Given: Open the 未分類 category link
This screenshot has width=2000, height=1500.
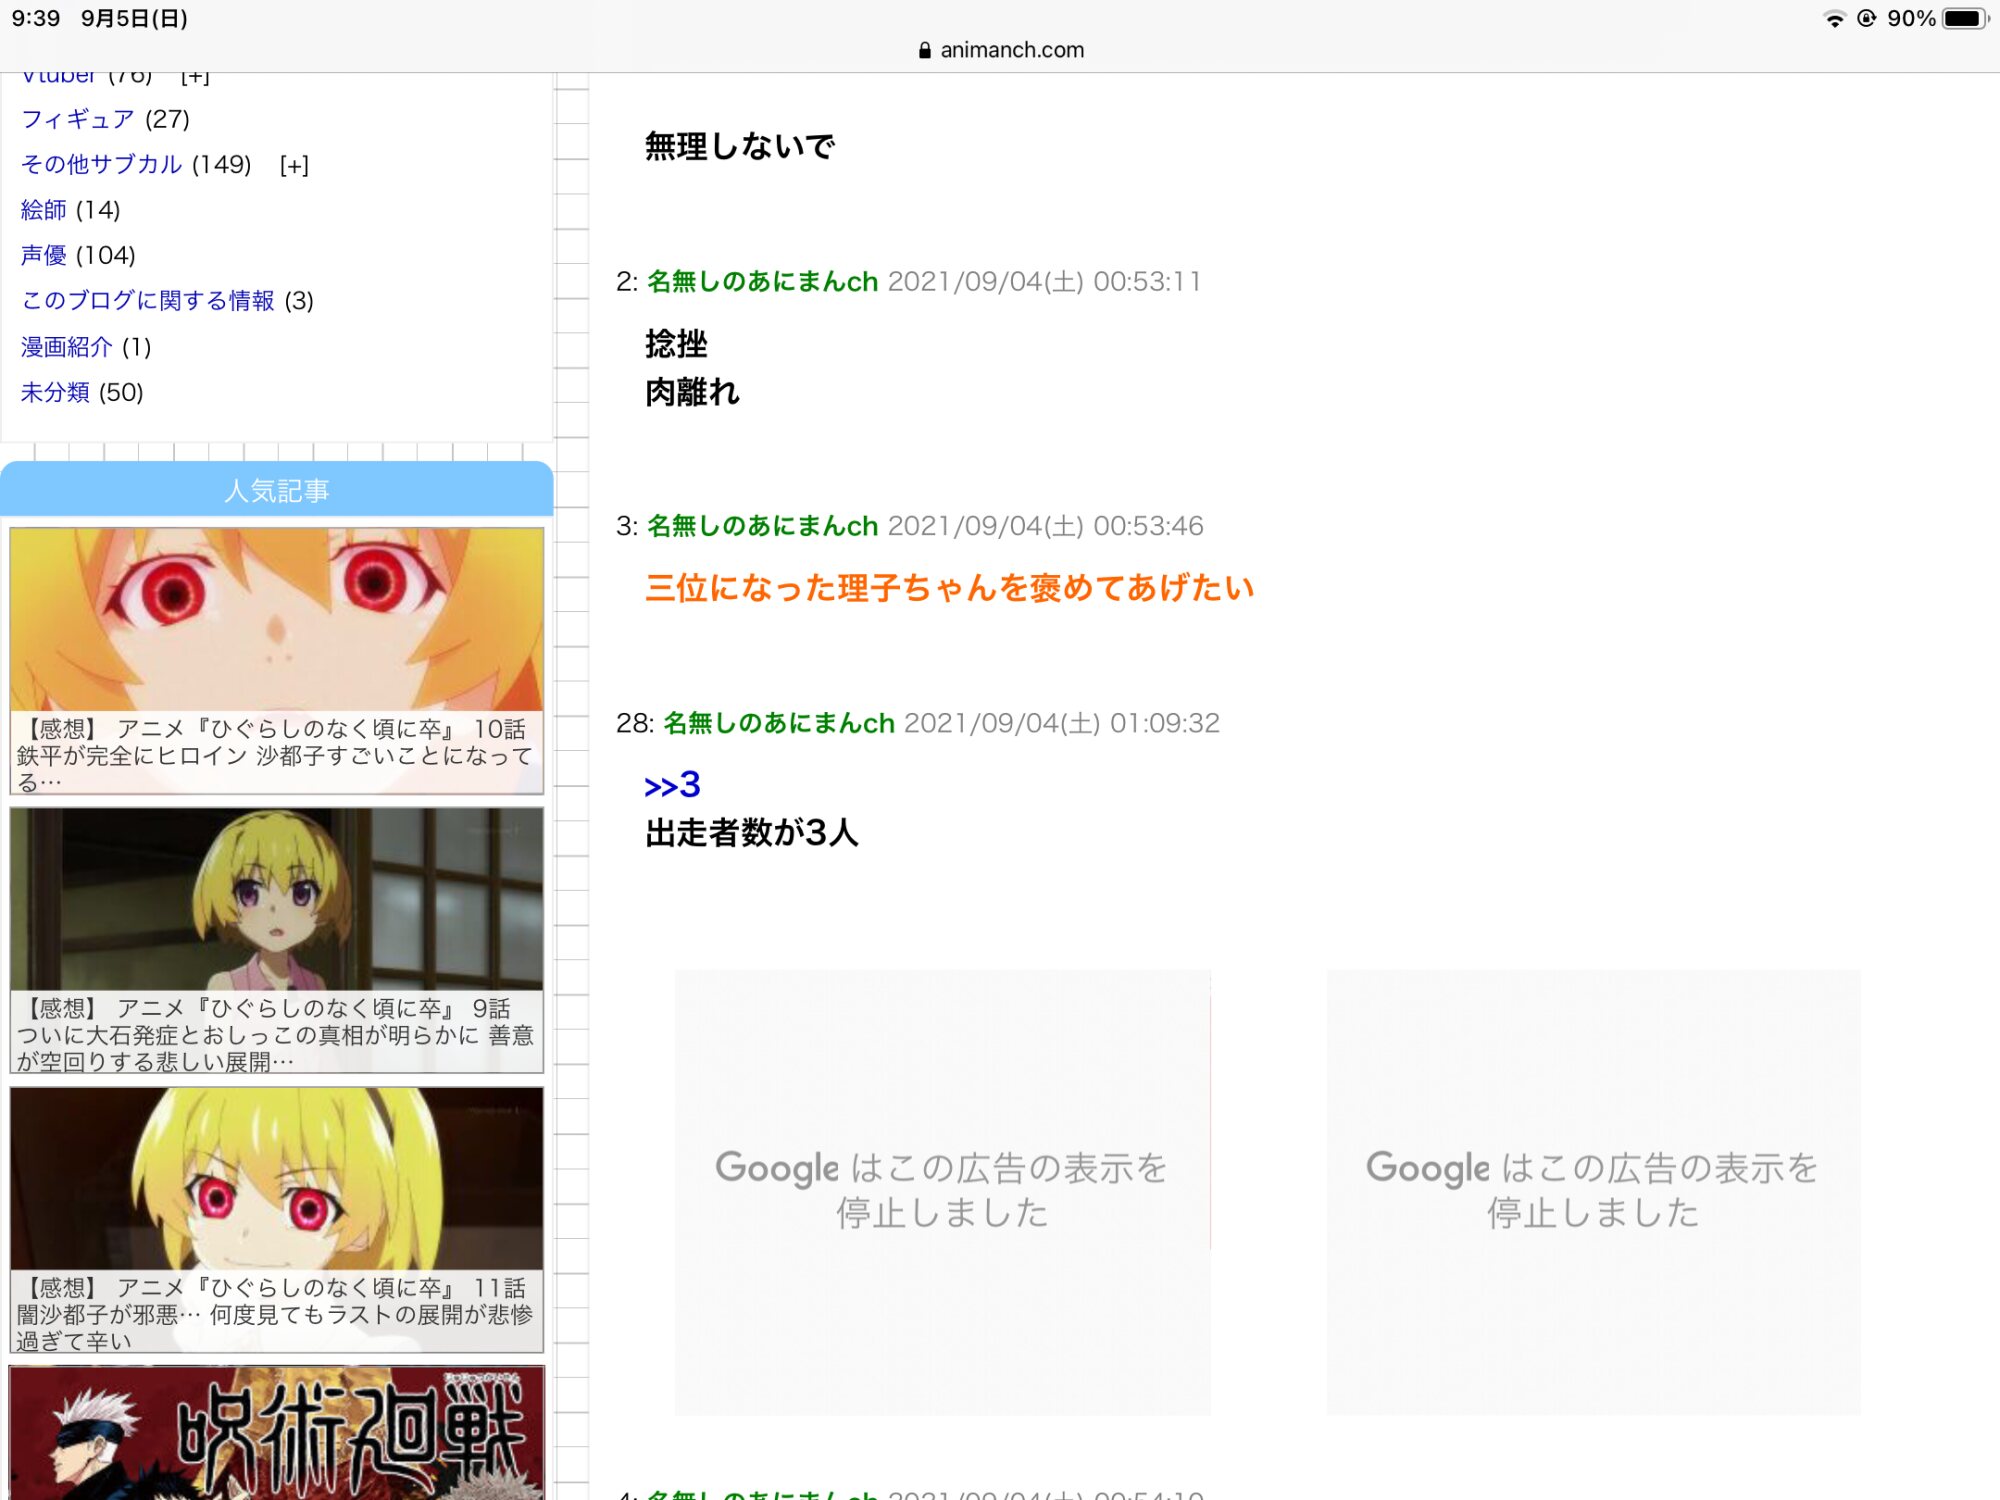Looking at the screenshot, I should click(55, 392).
